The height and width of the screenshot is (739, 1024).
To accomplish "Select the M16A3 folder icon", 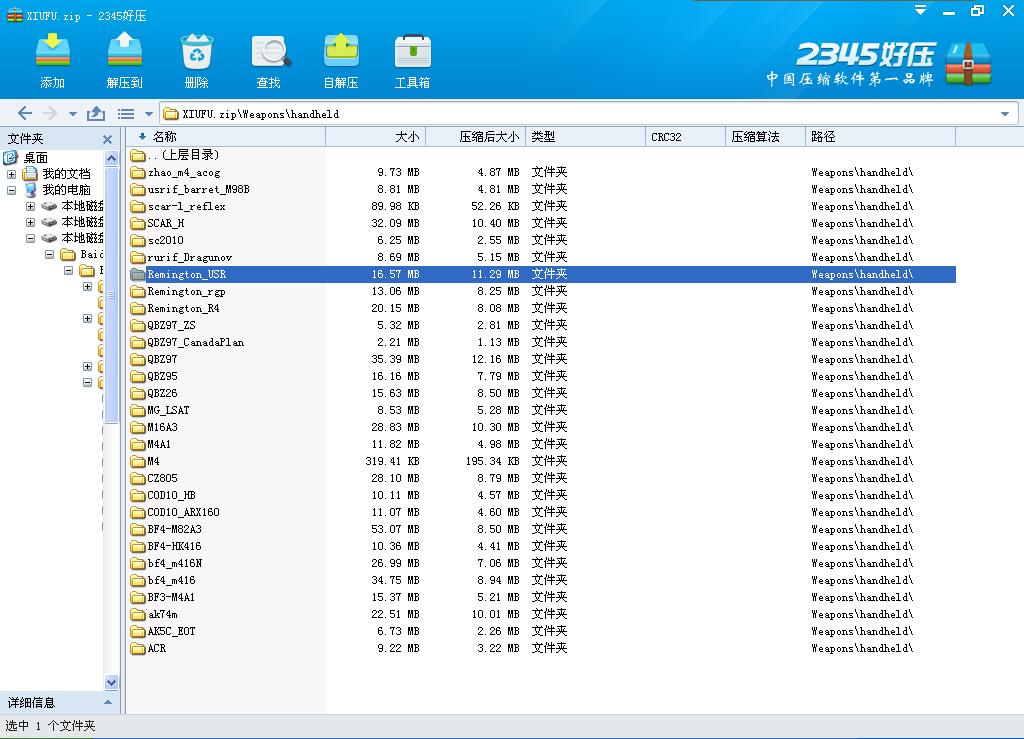I will click(x=137, y=427).
